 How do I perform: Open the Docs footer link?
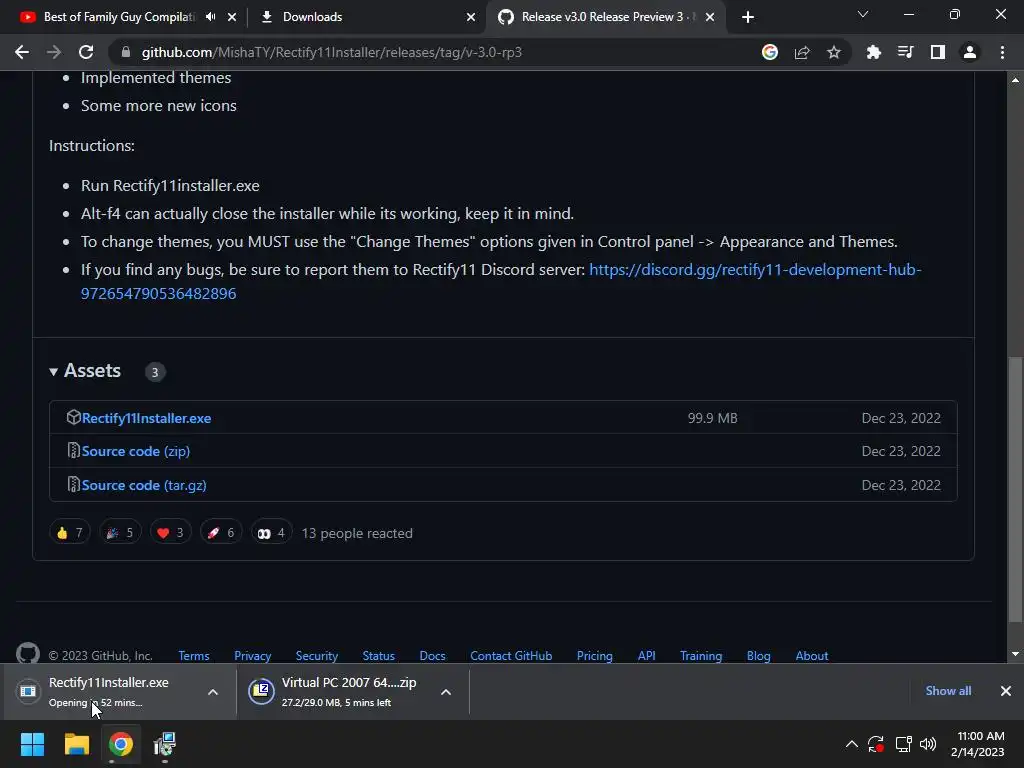[432, 656]
